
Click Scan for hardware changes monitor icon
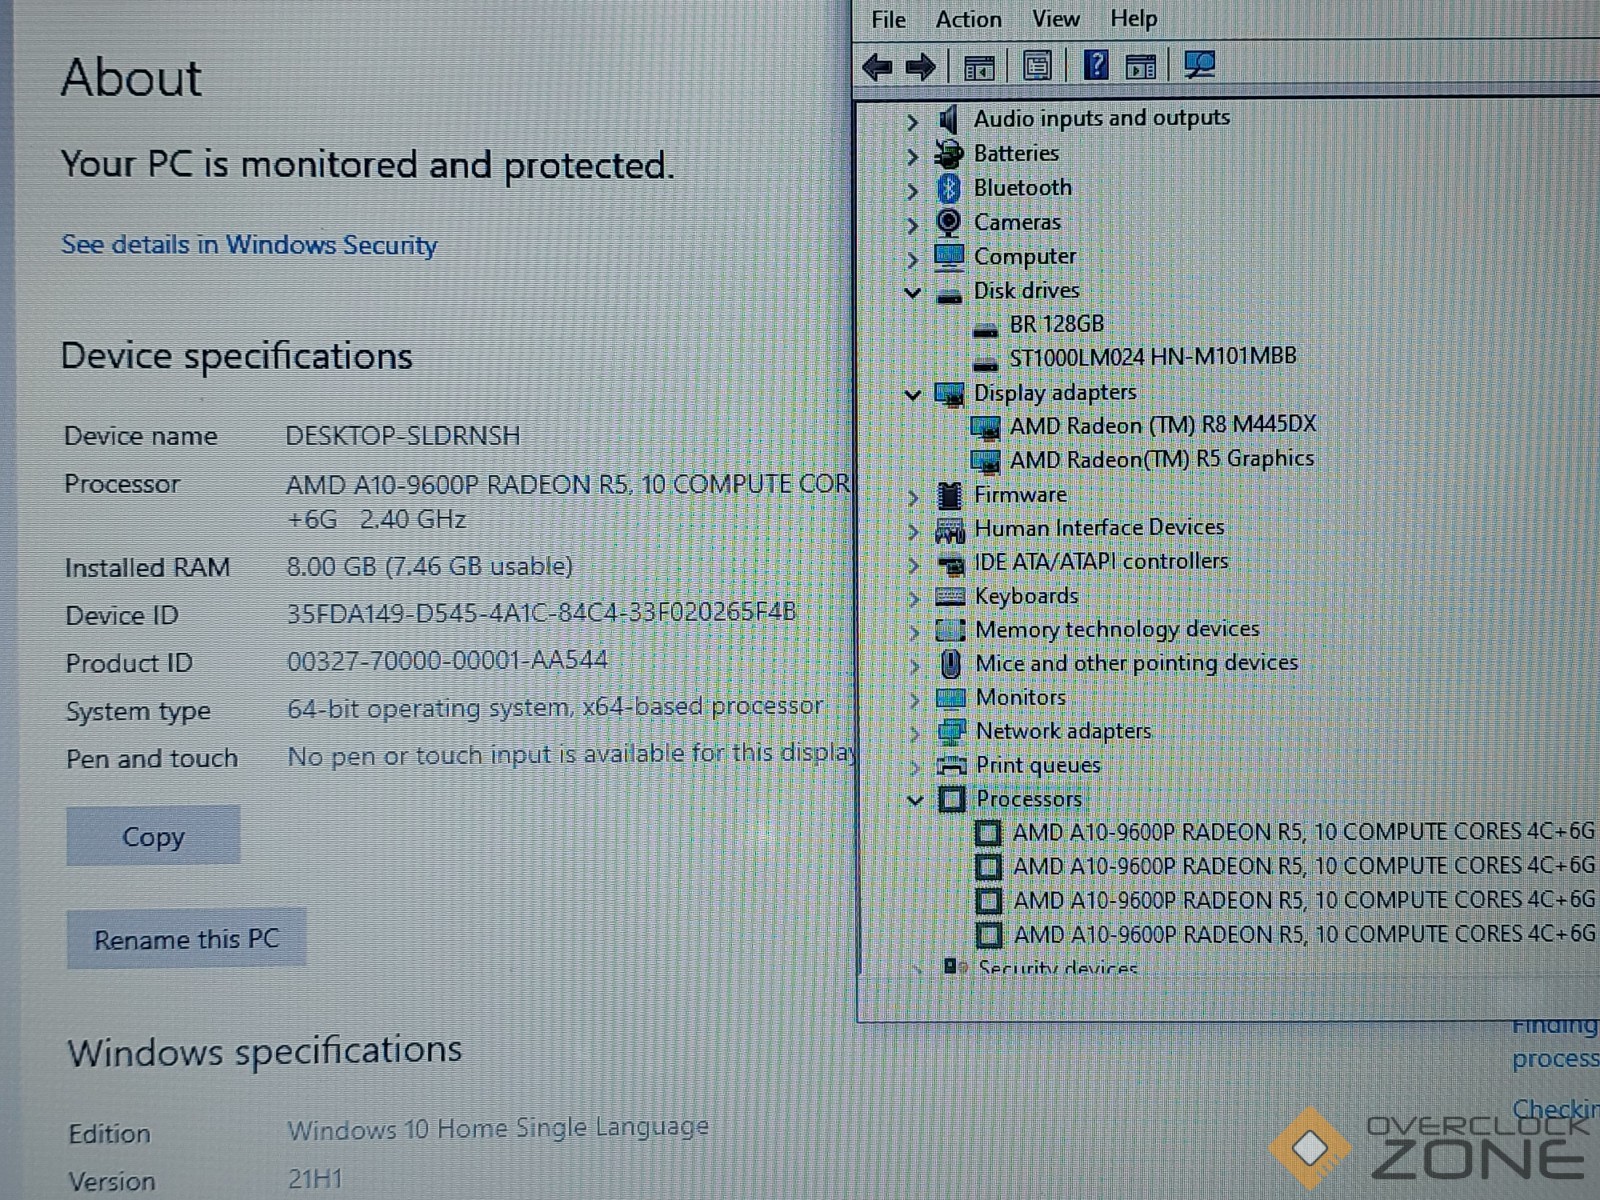[1199, 66]
